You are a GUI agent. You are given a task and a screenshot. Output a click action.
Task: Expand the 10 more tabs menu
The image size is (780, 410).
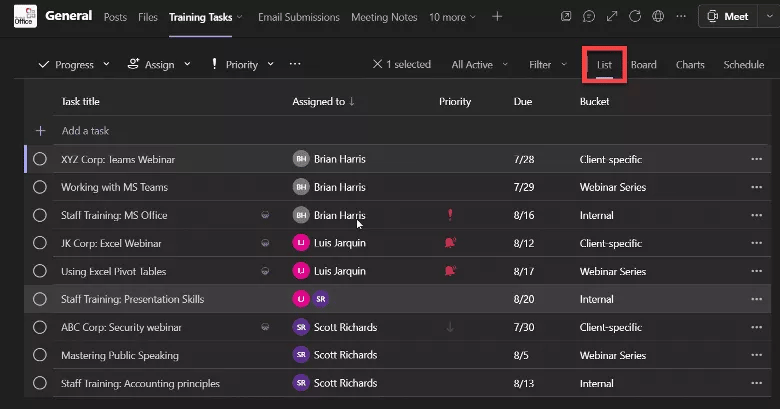tap(452, 17)
